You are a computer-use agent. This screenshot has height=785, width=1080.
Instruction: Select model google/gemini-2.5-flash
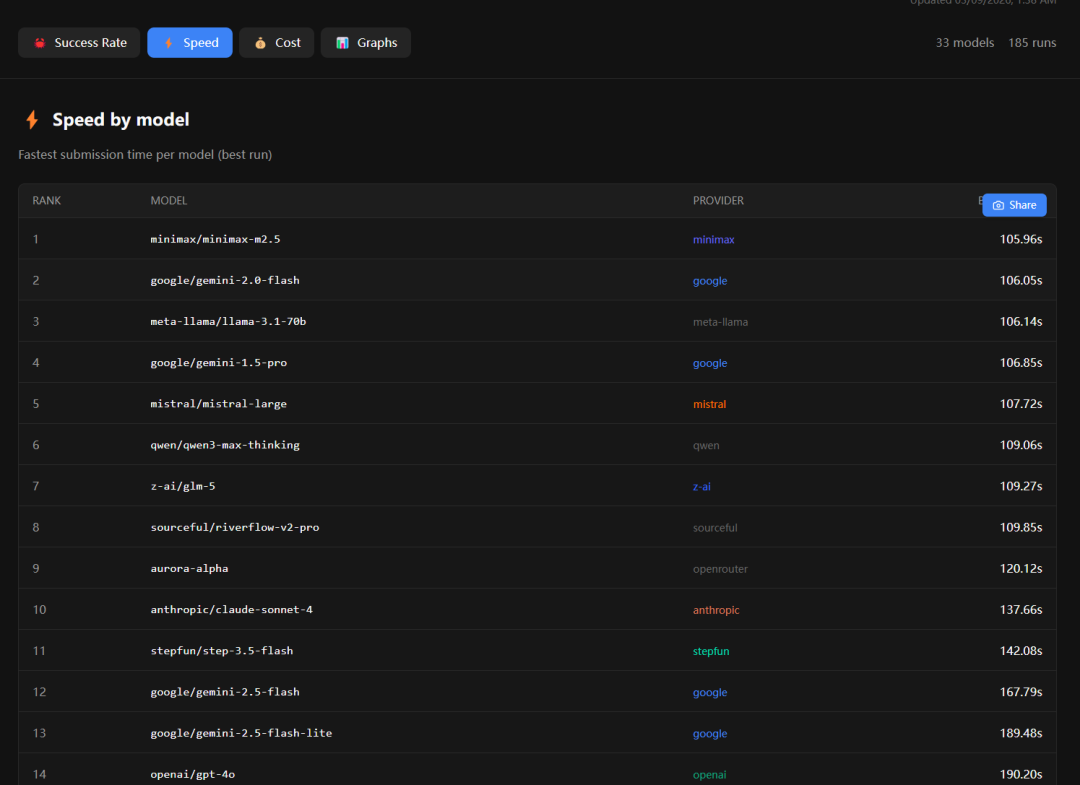(225, 692)
